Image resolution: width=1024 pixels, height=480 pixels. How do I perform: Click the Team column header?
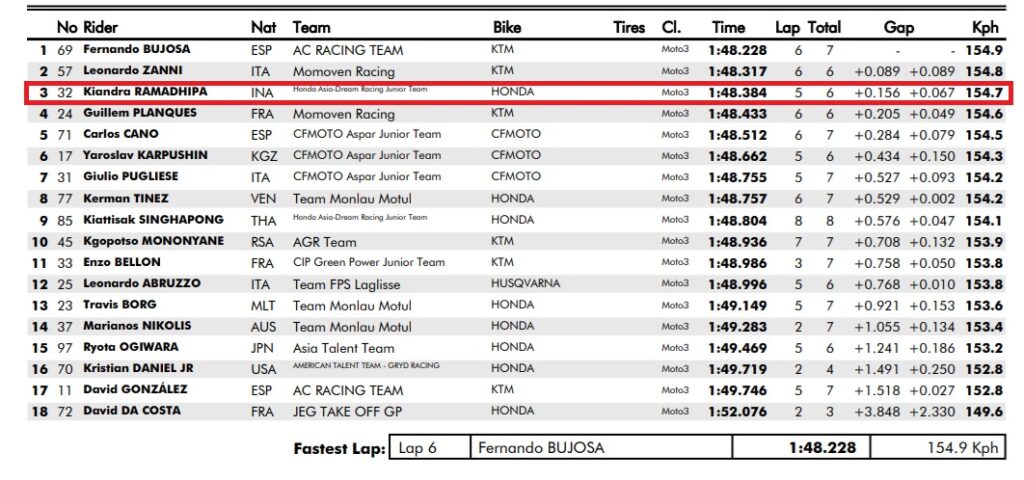point(311,27)
